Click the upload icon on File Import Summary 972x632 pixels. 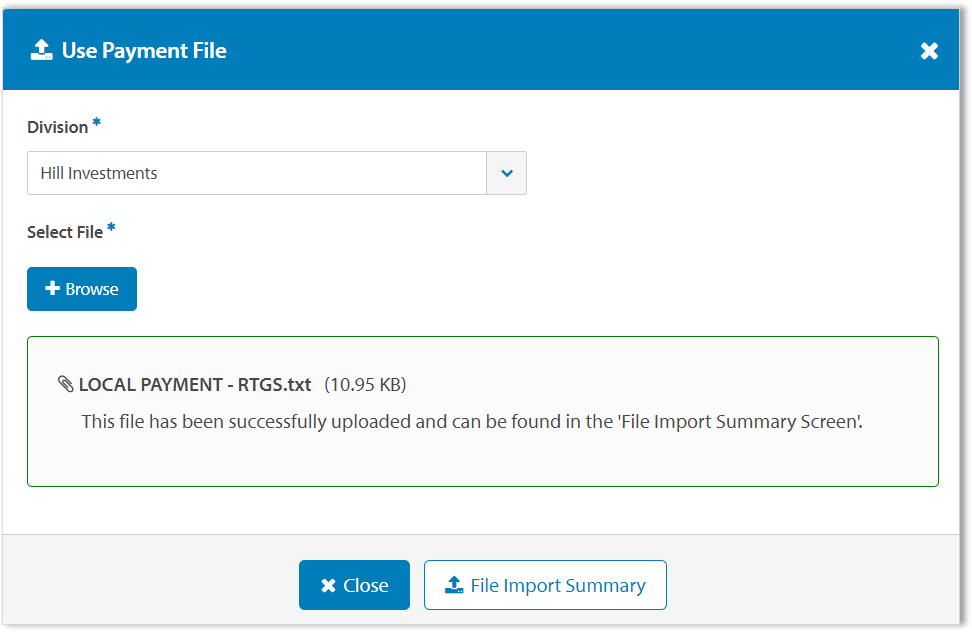[452, 584]
